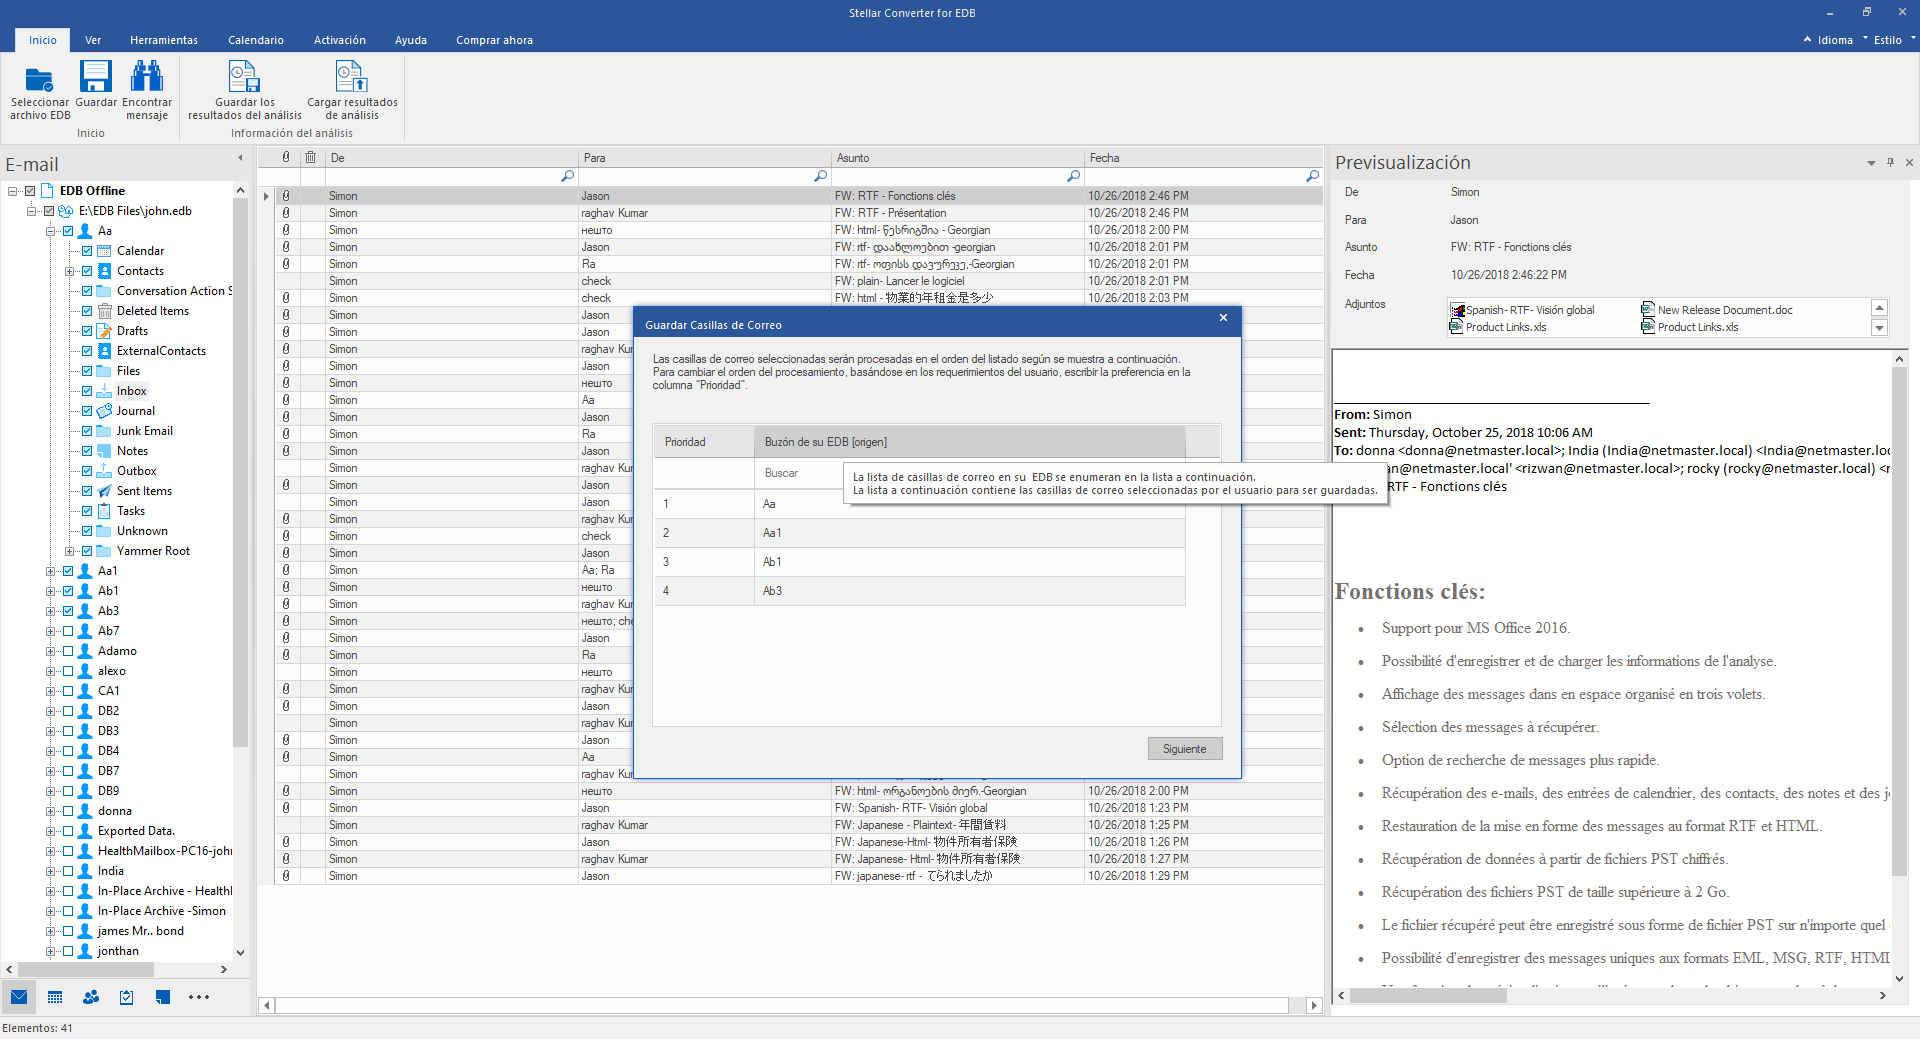1920x1039 pixels.
Task: Toggle checkbox for Drafts folder
Action: tap(87, 331)
